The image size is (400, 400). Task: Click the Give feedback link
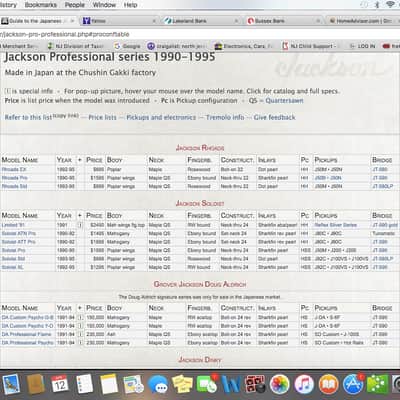point(274,117)
